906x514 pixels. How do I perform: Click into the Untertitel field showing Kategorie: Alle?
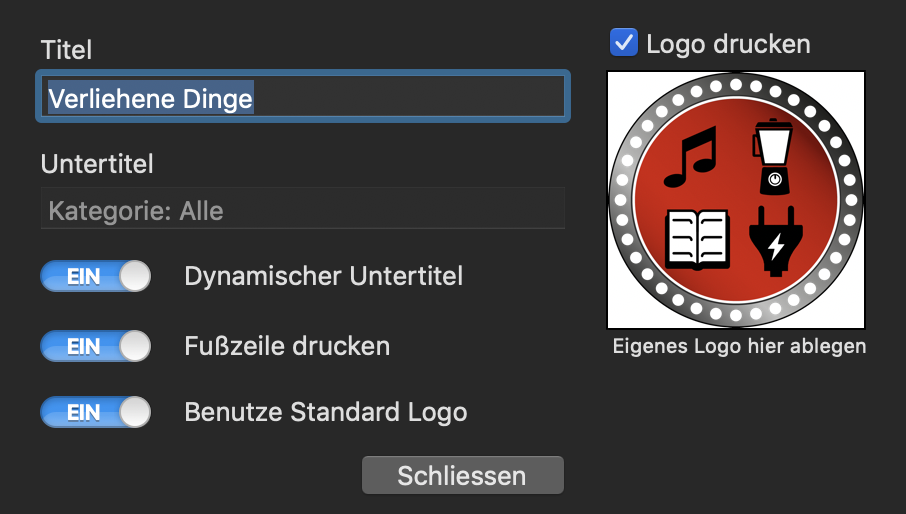tap(303, 208)
